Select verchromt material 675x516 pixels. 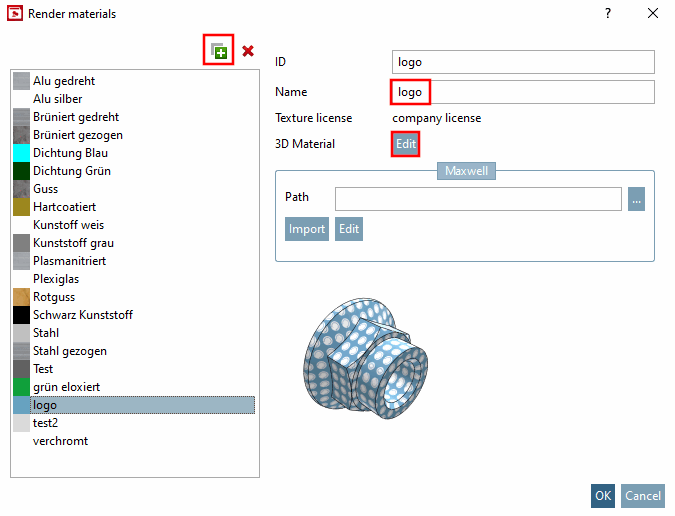(134, 441)
